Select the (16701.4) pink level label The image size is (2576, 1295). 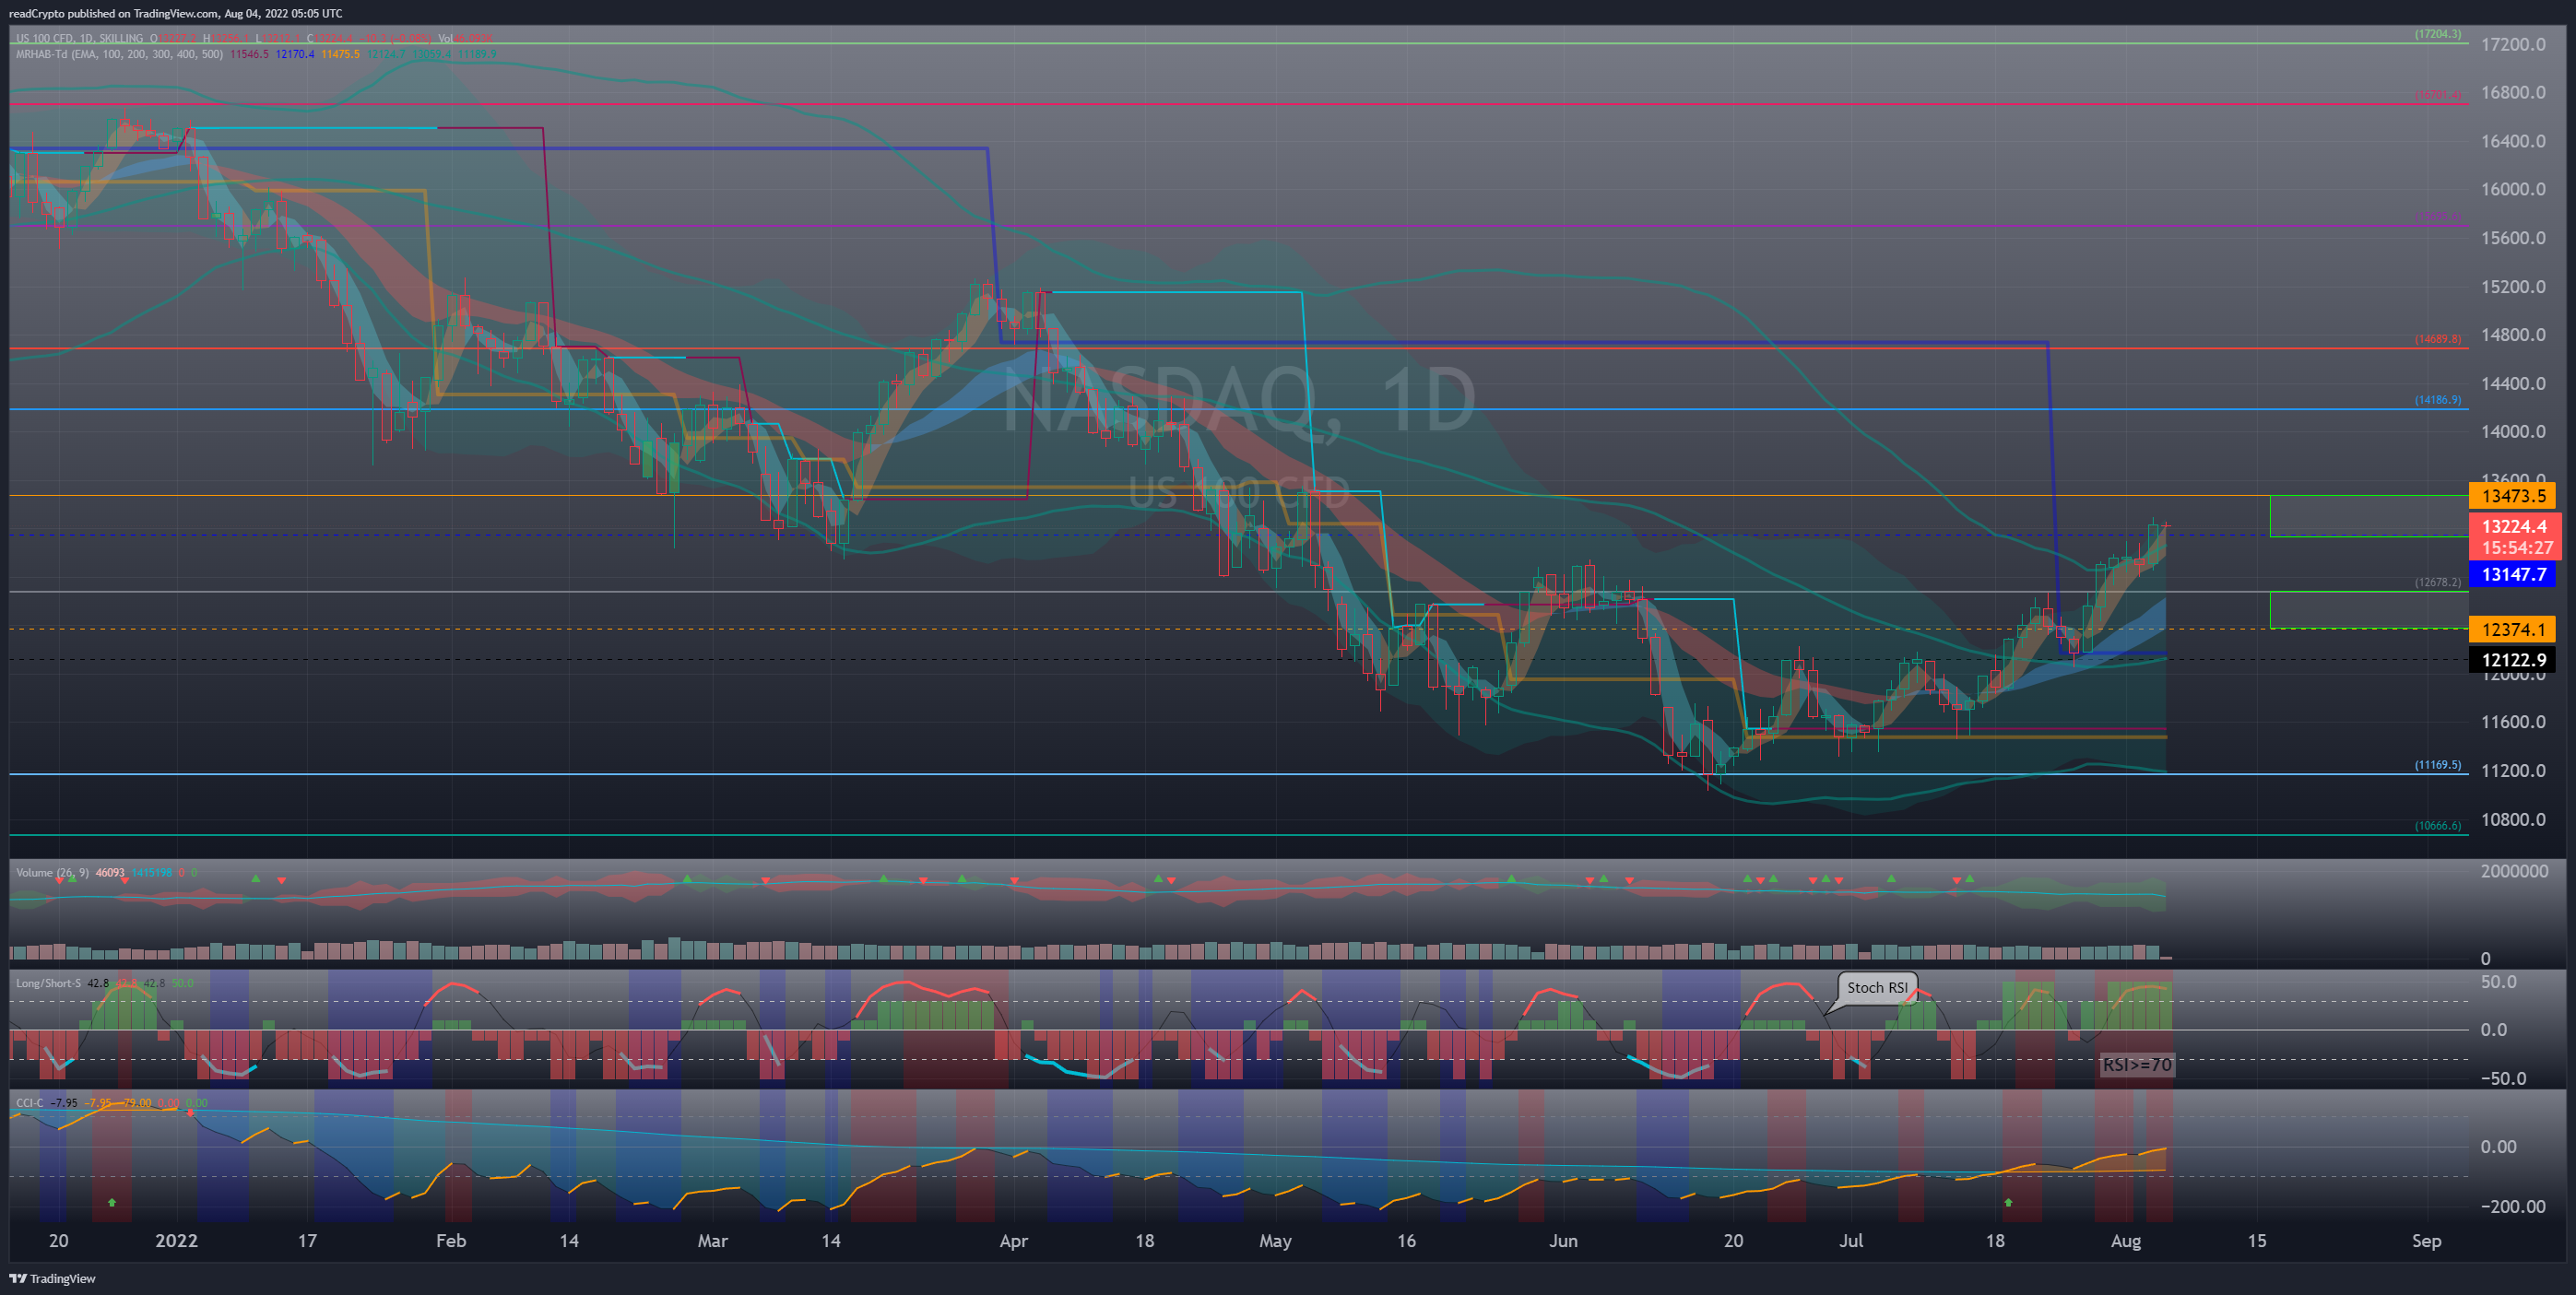click(x=2438, y=95)
